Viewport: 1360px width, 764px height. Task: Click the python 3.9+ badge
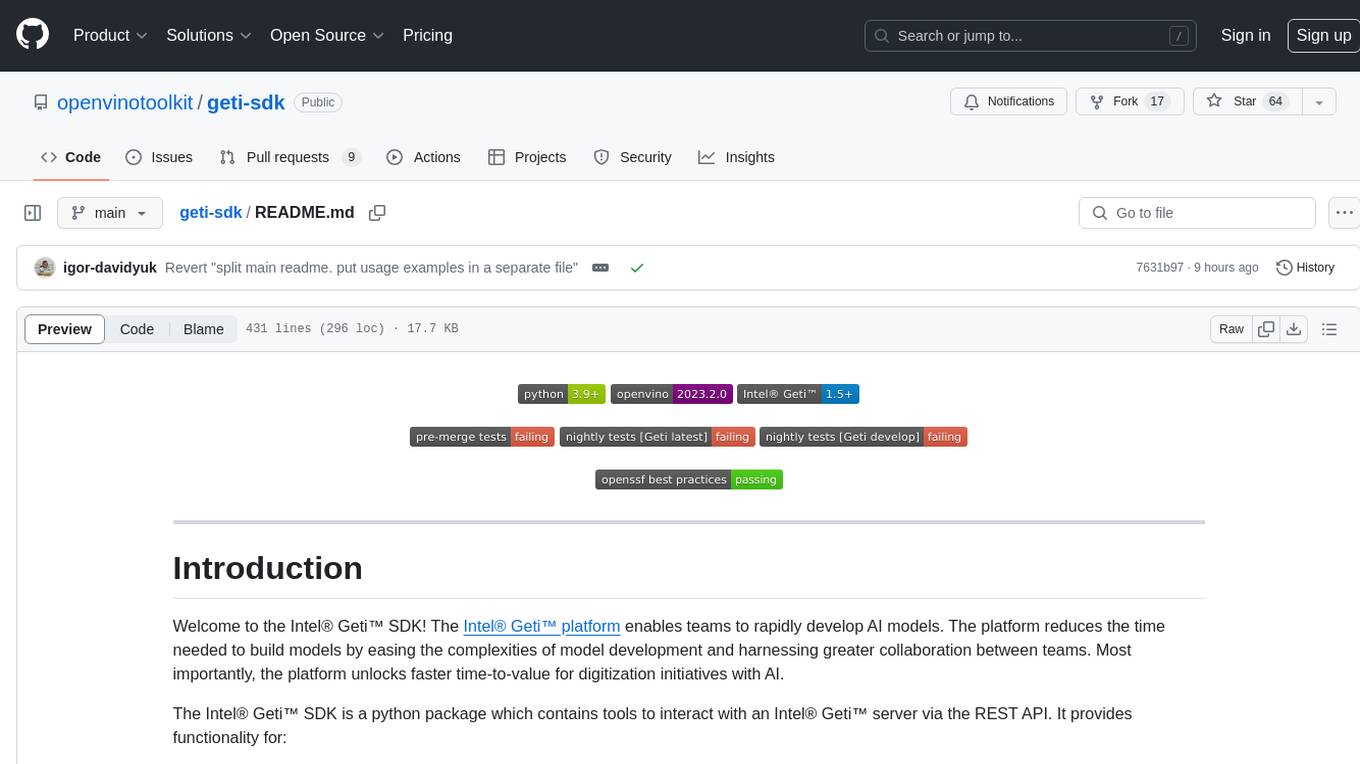pyautogui.click(x=561, y=394)
